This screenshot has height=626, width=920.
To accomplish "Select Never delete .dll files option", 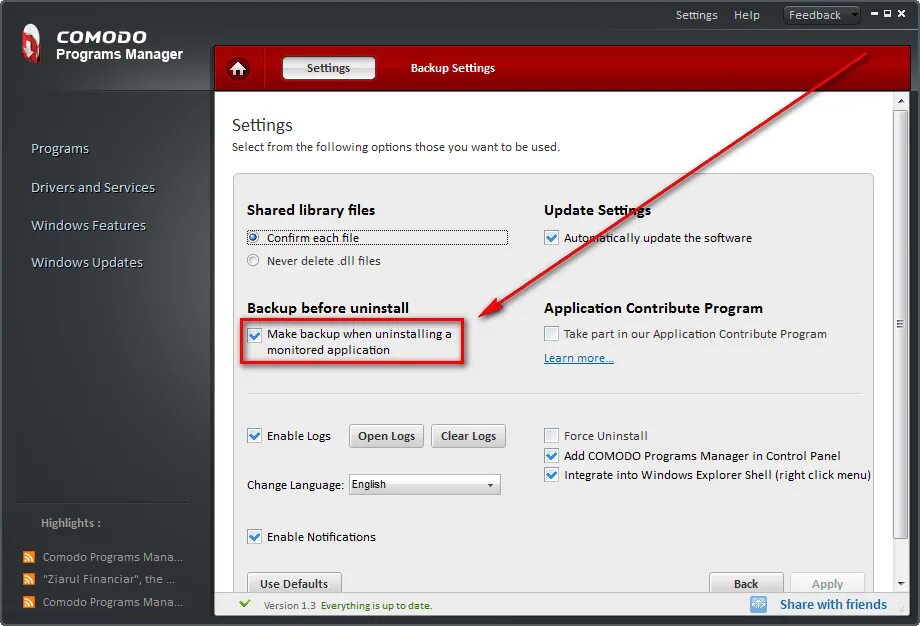I will [x=253, y=260].
